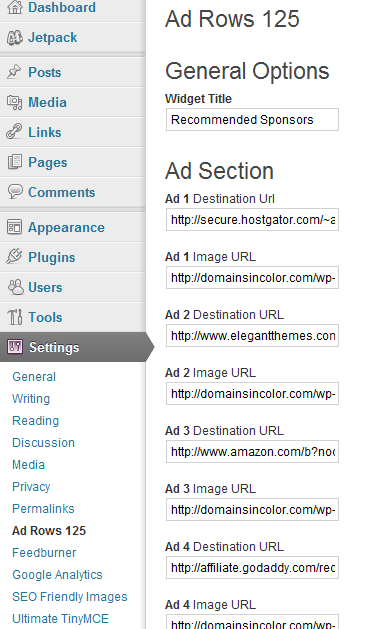Click the Pages document icon
Screen dimensions: 367x629
pos(15,162)
